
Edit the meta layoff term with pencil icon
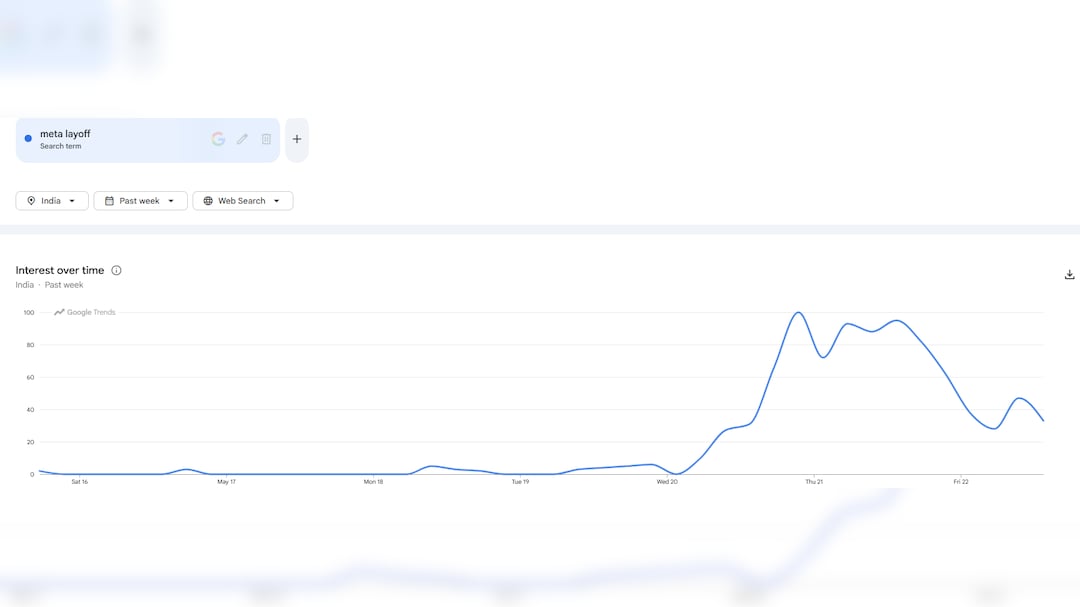click(x=242, y=139)
